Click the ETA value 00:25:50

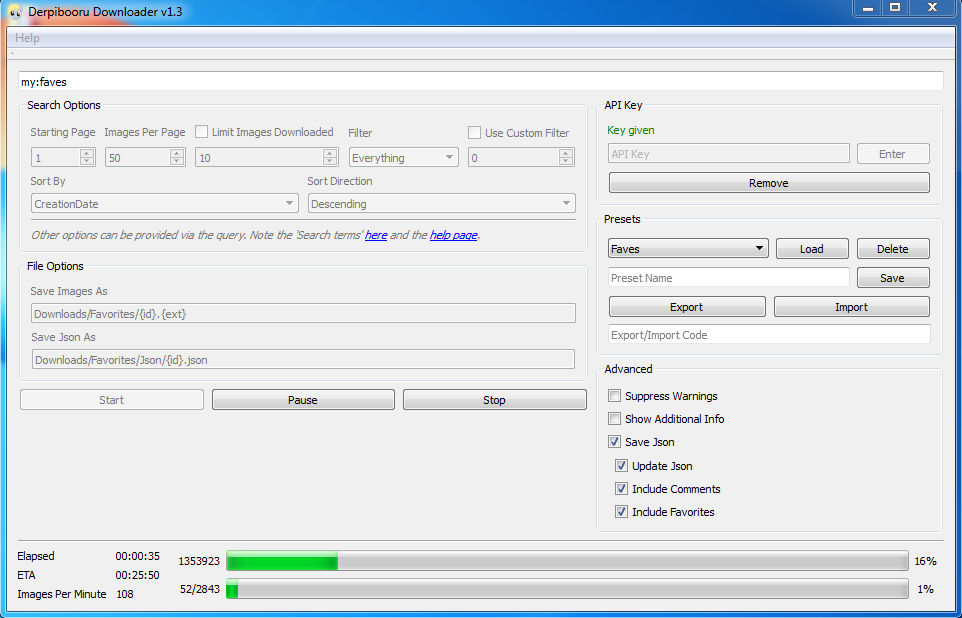137,575
